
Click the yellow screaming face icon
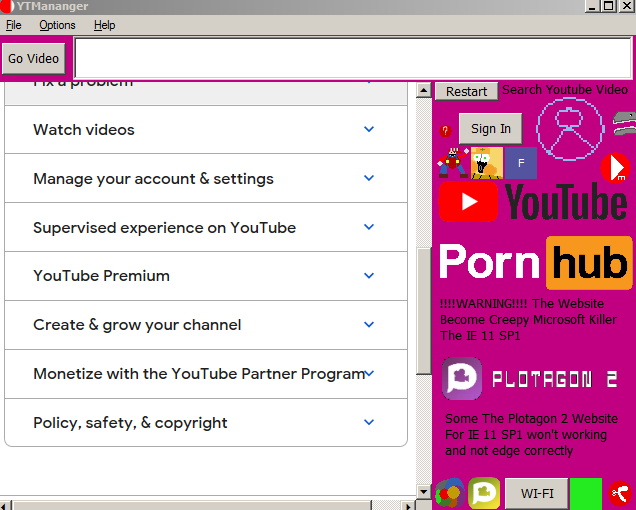pyautogui.click(x=487, y=163)
